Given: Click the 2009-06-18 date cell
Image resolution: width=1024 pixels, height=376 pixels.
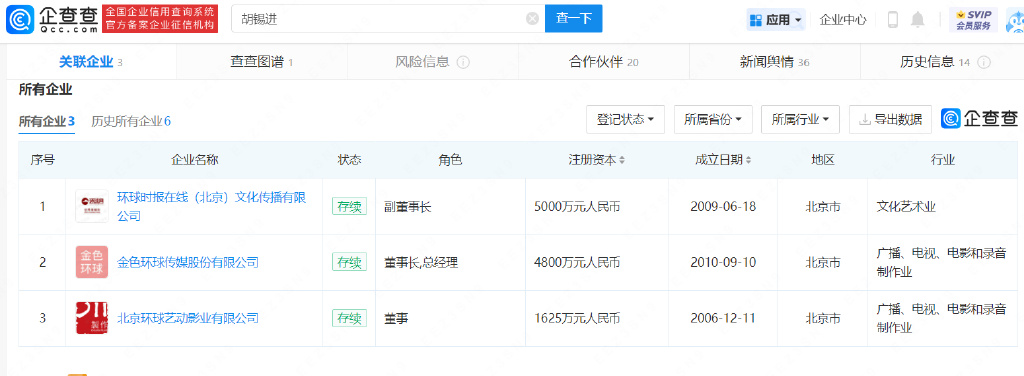Looking at the screenshot, I should (x=723, y=207).
